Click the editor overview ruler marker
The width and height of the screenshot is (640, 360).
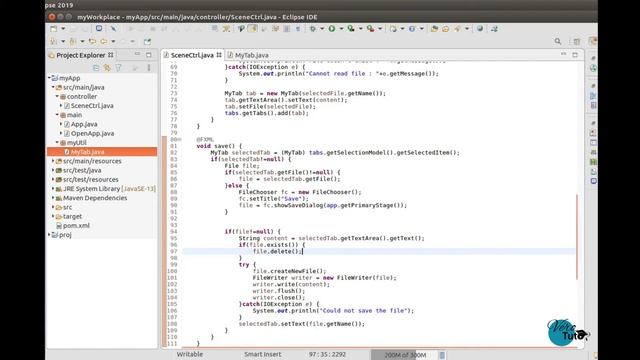click(x=577, y=237)
